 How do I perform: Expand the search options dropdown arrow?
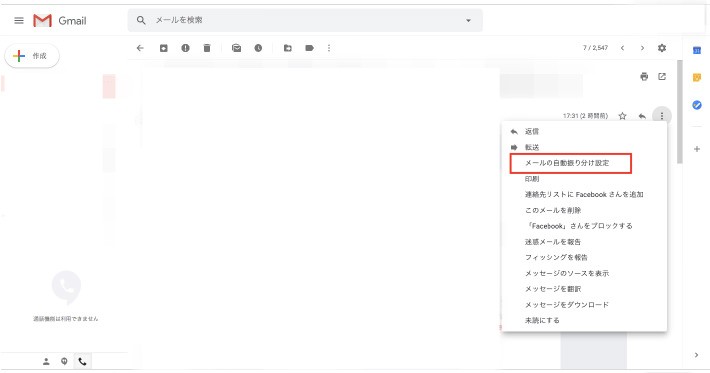[x=468, y=20]
